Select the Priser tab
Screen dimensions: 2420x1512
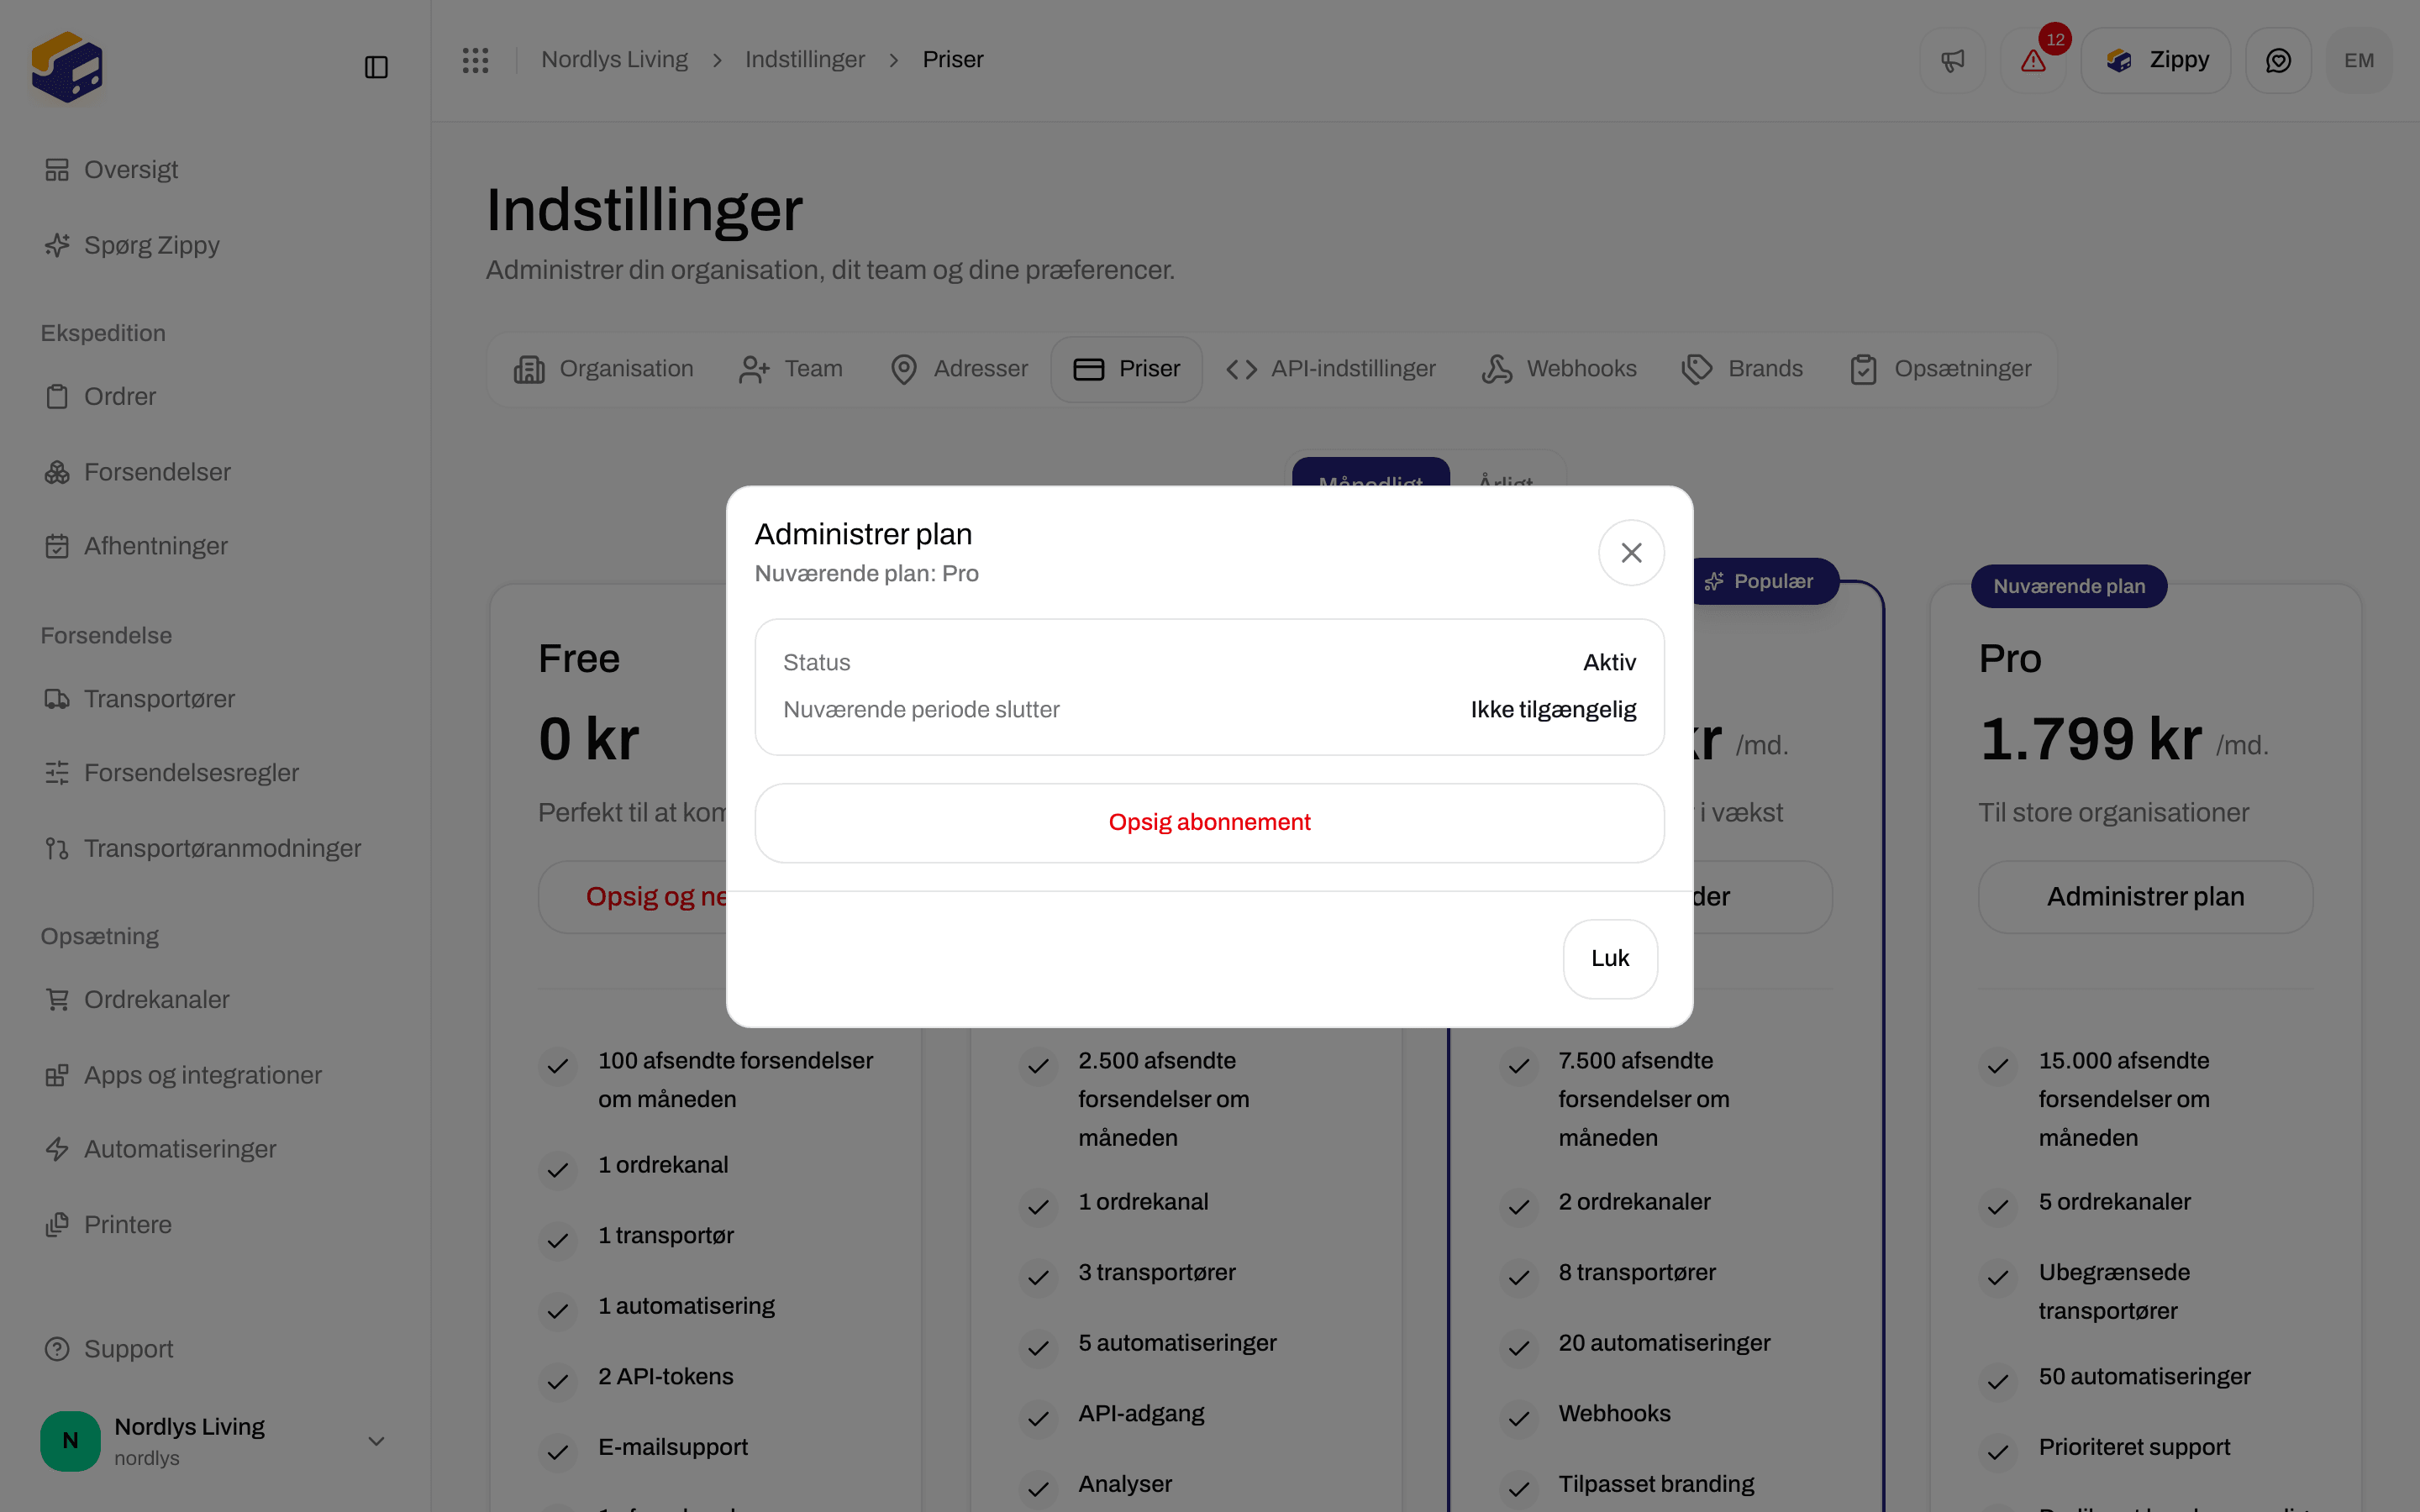pos(1127,369)
